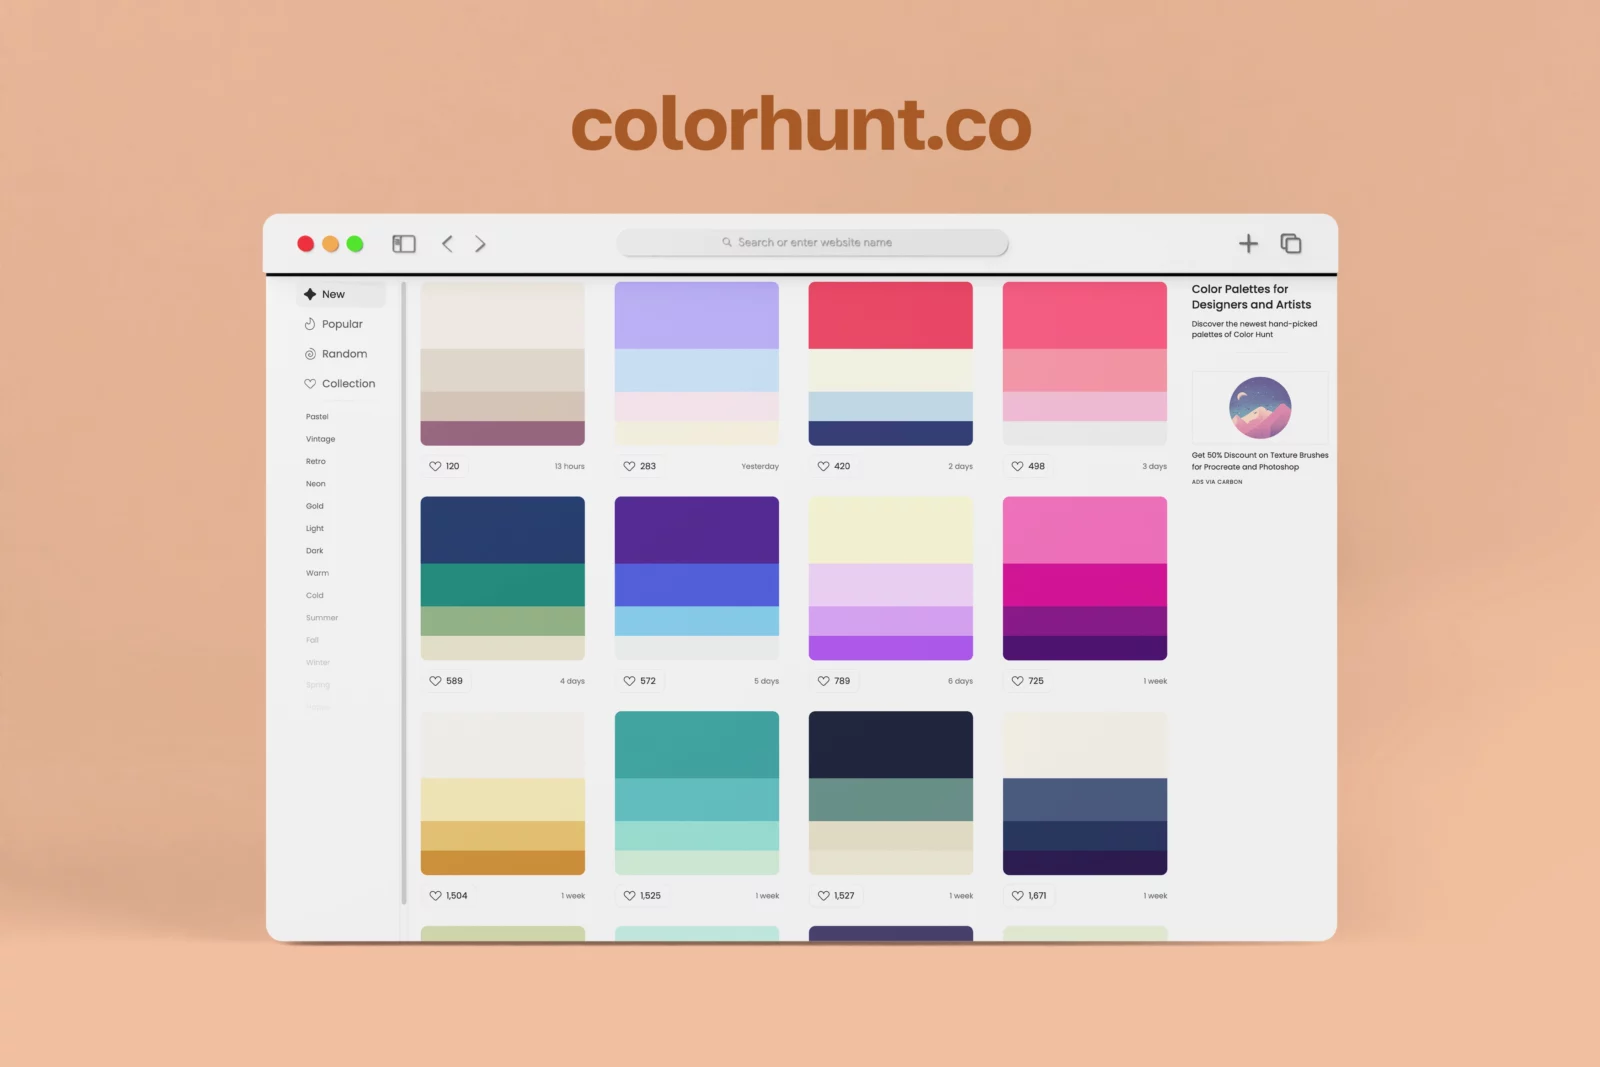Like the palette with 283 likes

coord(639,466)
